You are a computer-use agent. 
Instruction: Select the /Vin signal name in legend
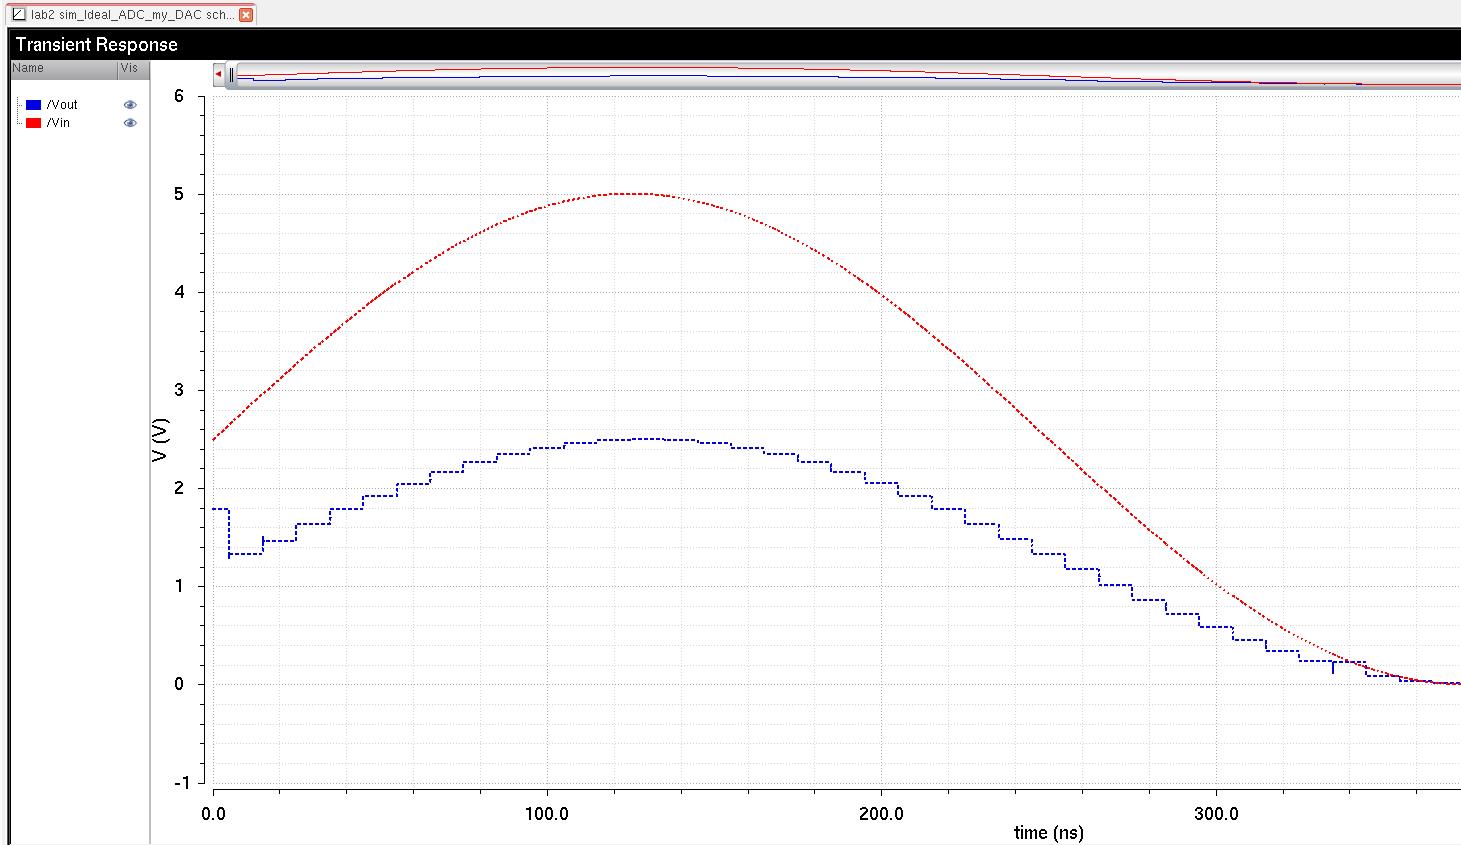(58, 123)
